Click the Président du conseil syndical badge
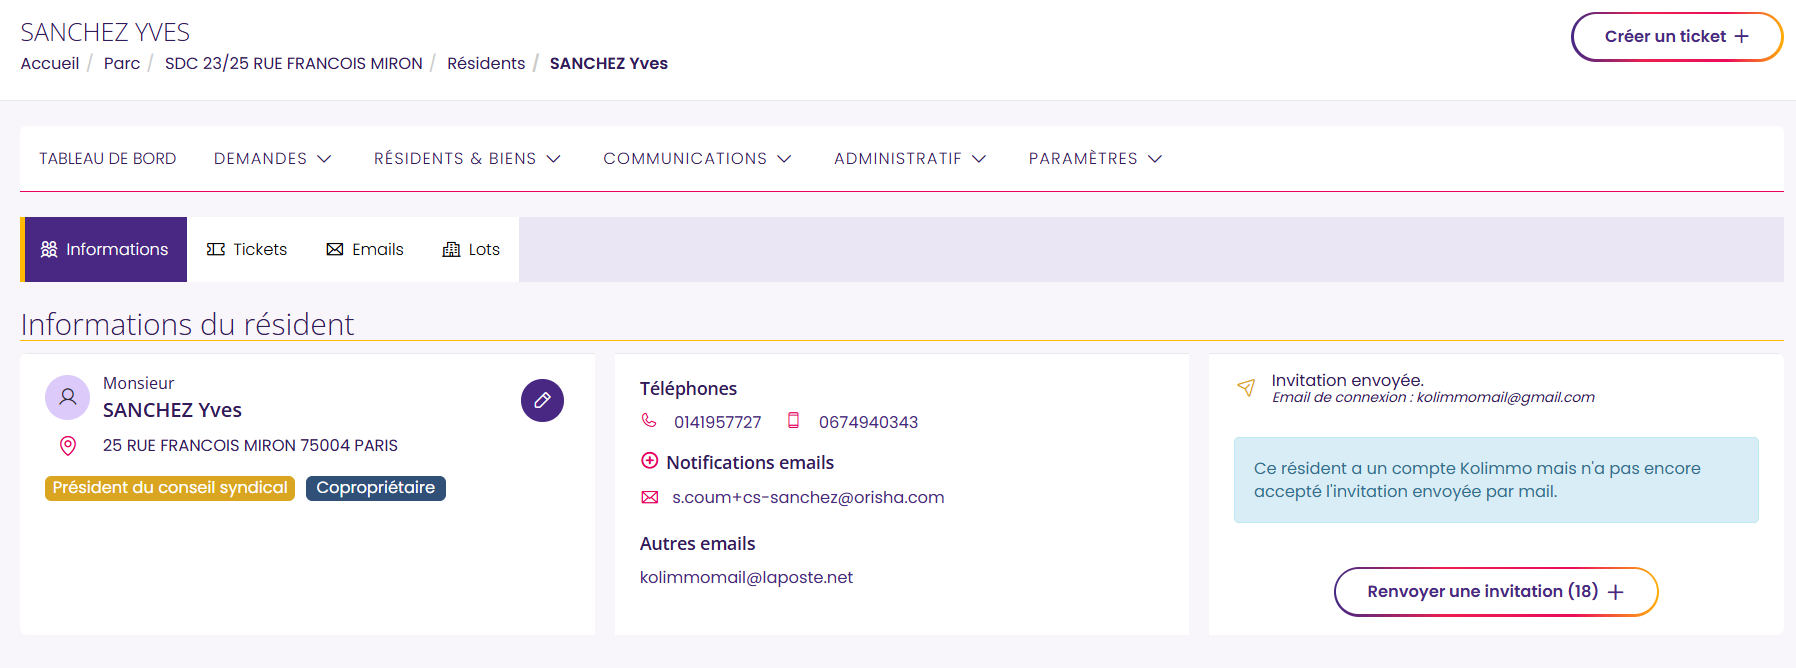The image size is (1796, 668). (x=170, y=488)
